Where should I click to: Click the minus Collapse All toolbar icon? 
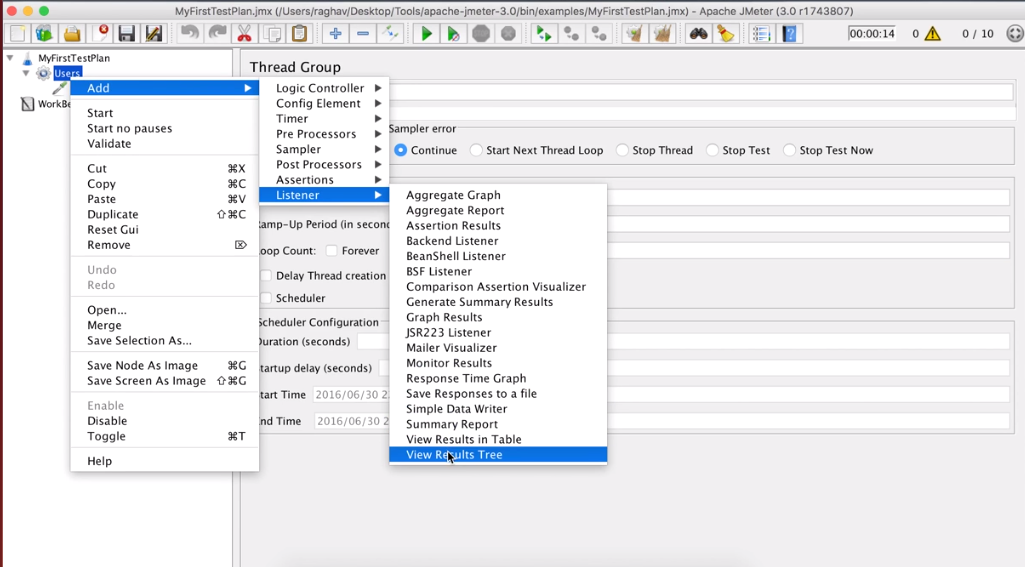click(x=363, y=33)
